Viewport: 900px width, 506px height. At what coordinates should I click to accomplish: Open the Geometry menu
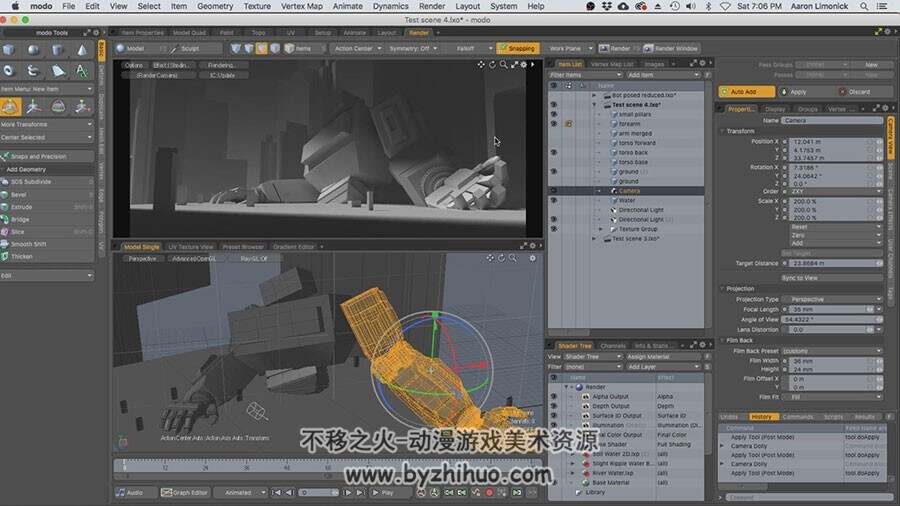point(215,6)
